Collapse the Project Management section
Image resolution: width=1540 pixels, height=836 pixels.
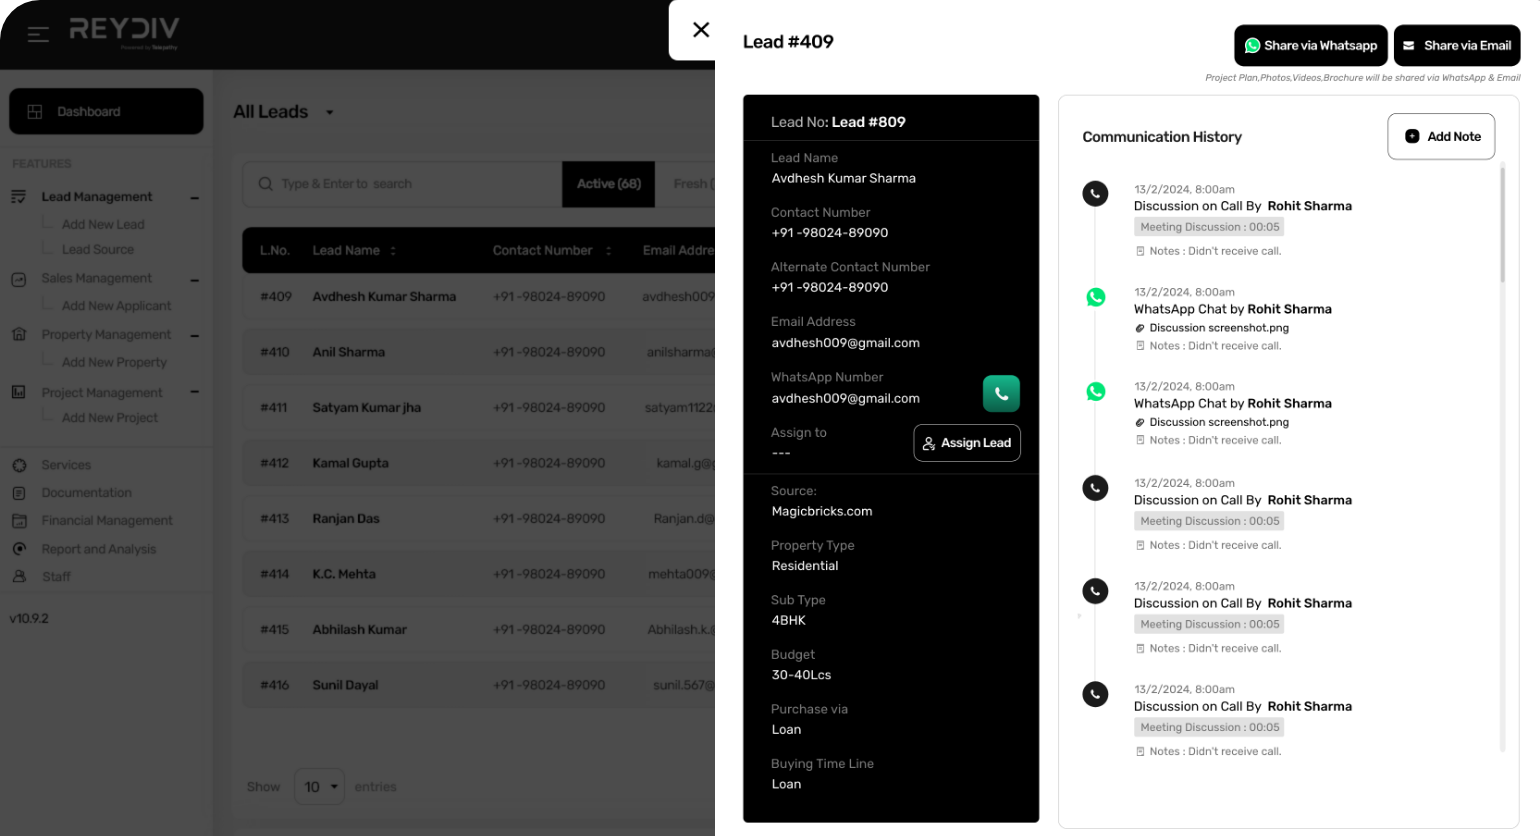[195, 392]
